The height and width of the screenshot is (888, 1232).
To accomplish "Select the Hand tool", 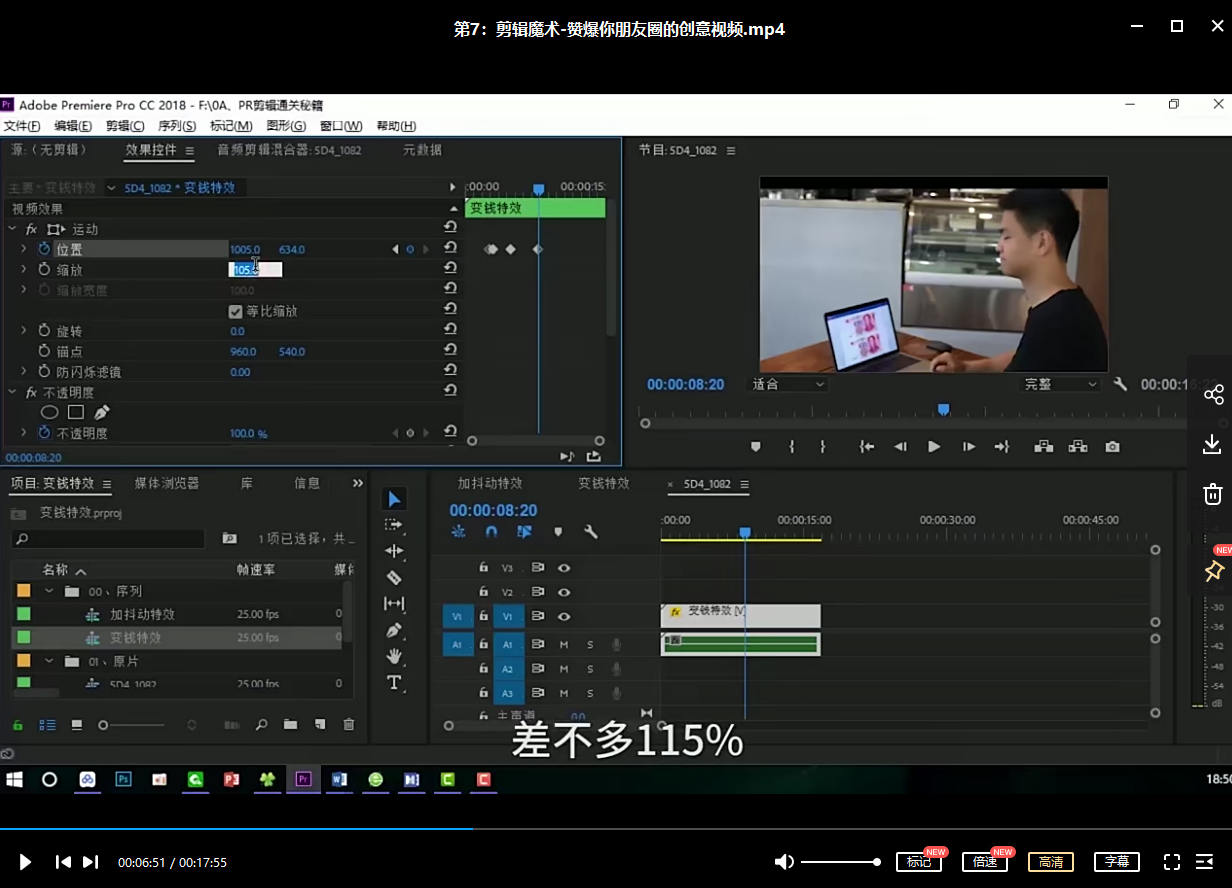I will coord(394,656).
